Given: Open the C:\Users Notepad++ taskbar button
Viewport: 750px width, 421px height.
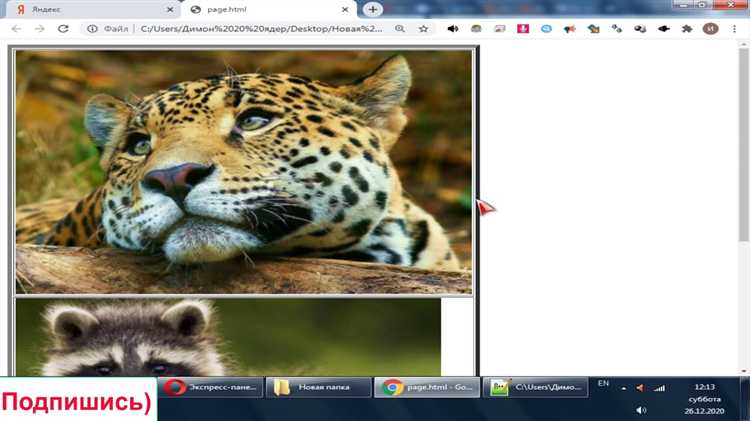Looking at the screenshot, I should (x=535, y=387).
